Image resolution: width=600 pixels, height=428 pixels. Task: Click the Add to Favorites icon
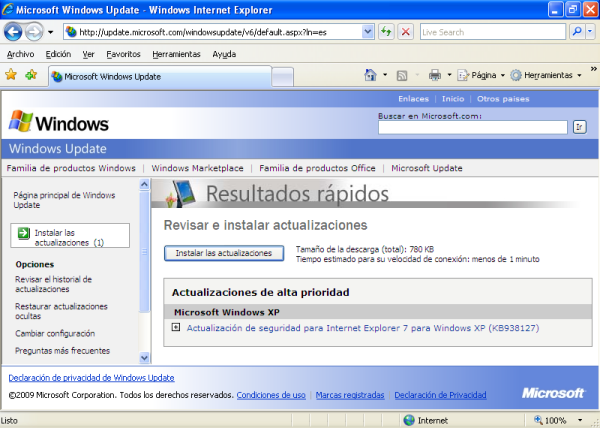[x=31, y=75]
